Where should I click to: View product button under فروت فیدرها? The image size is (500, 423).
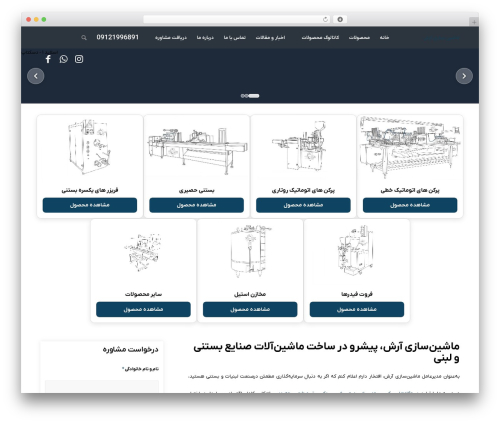357,309
